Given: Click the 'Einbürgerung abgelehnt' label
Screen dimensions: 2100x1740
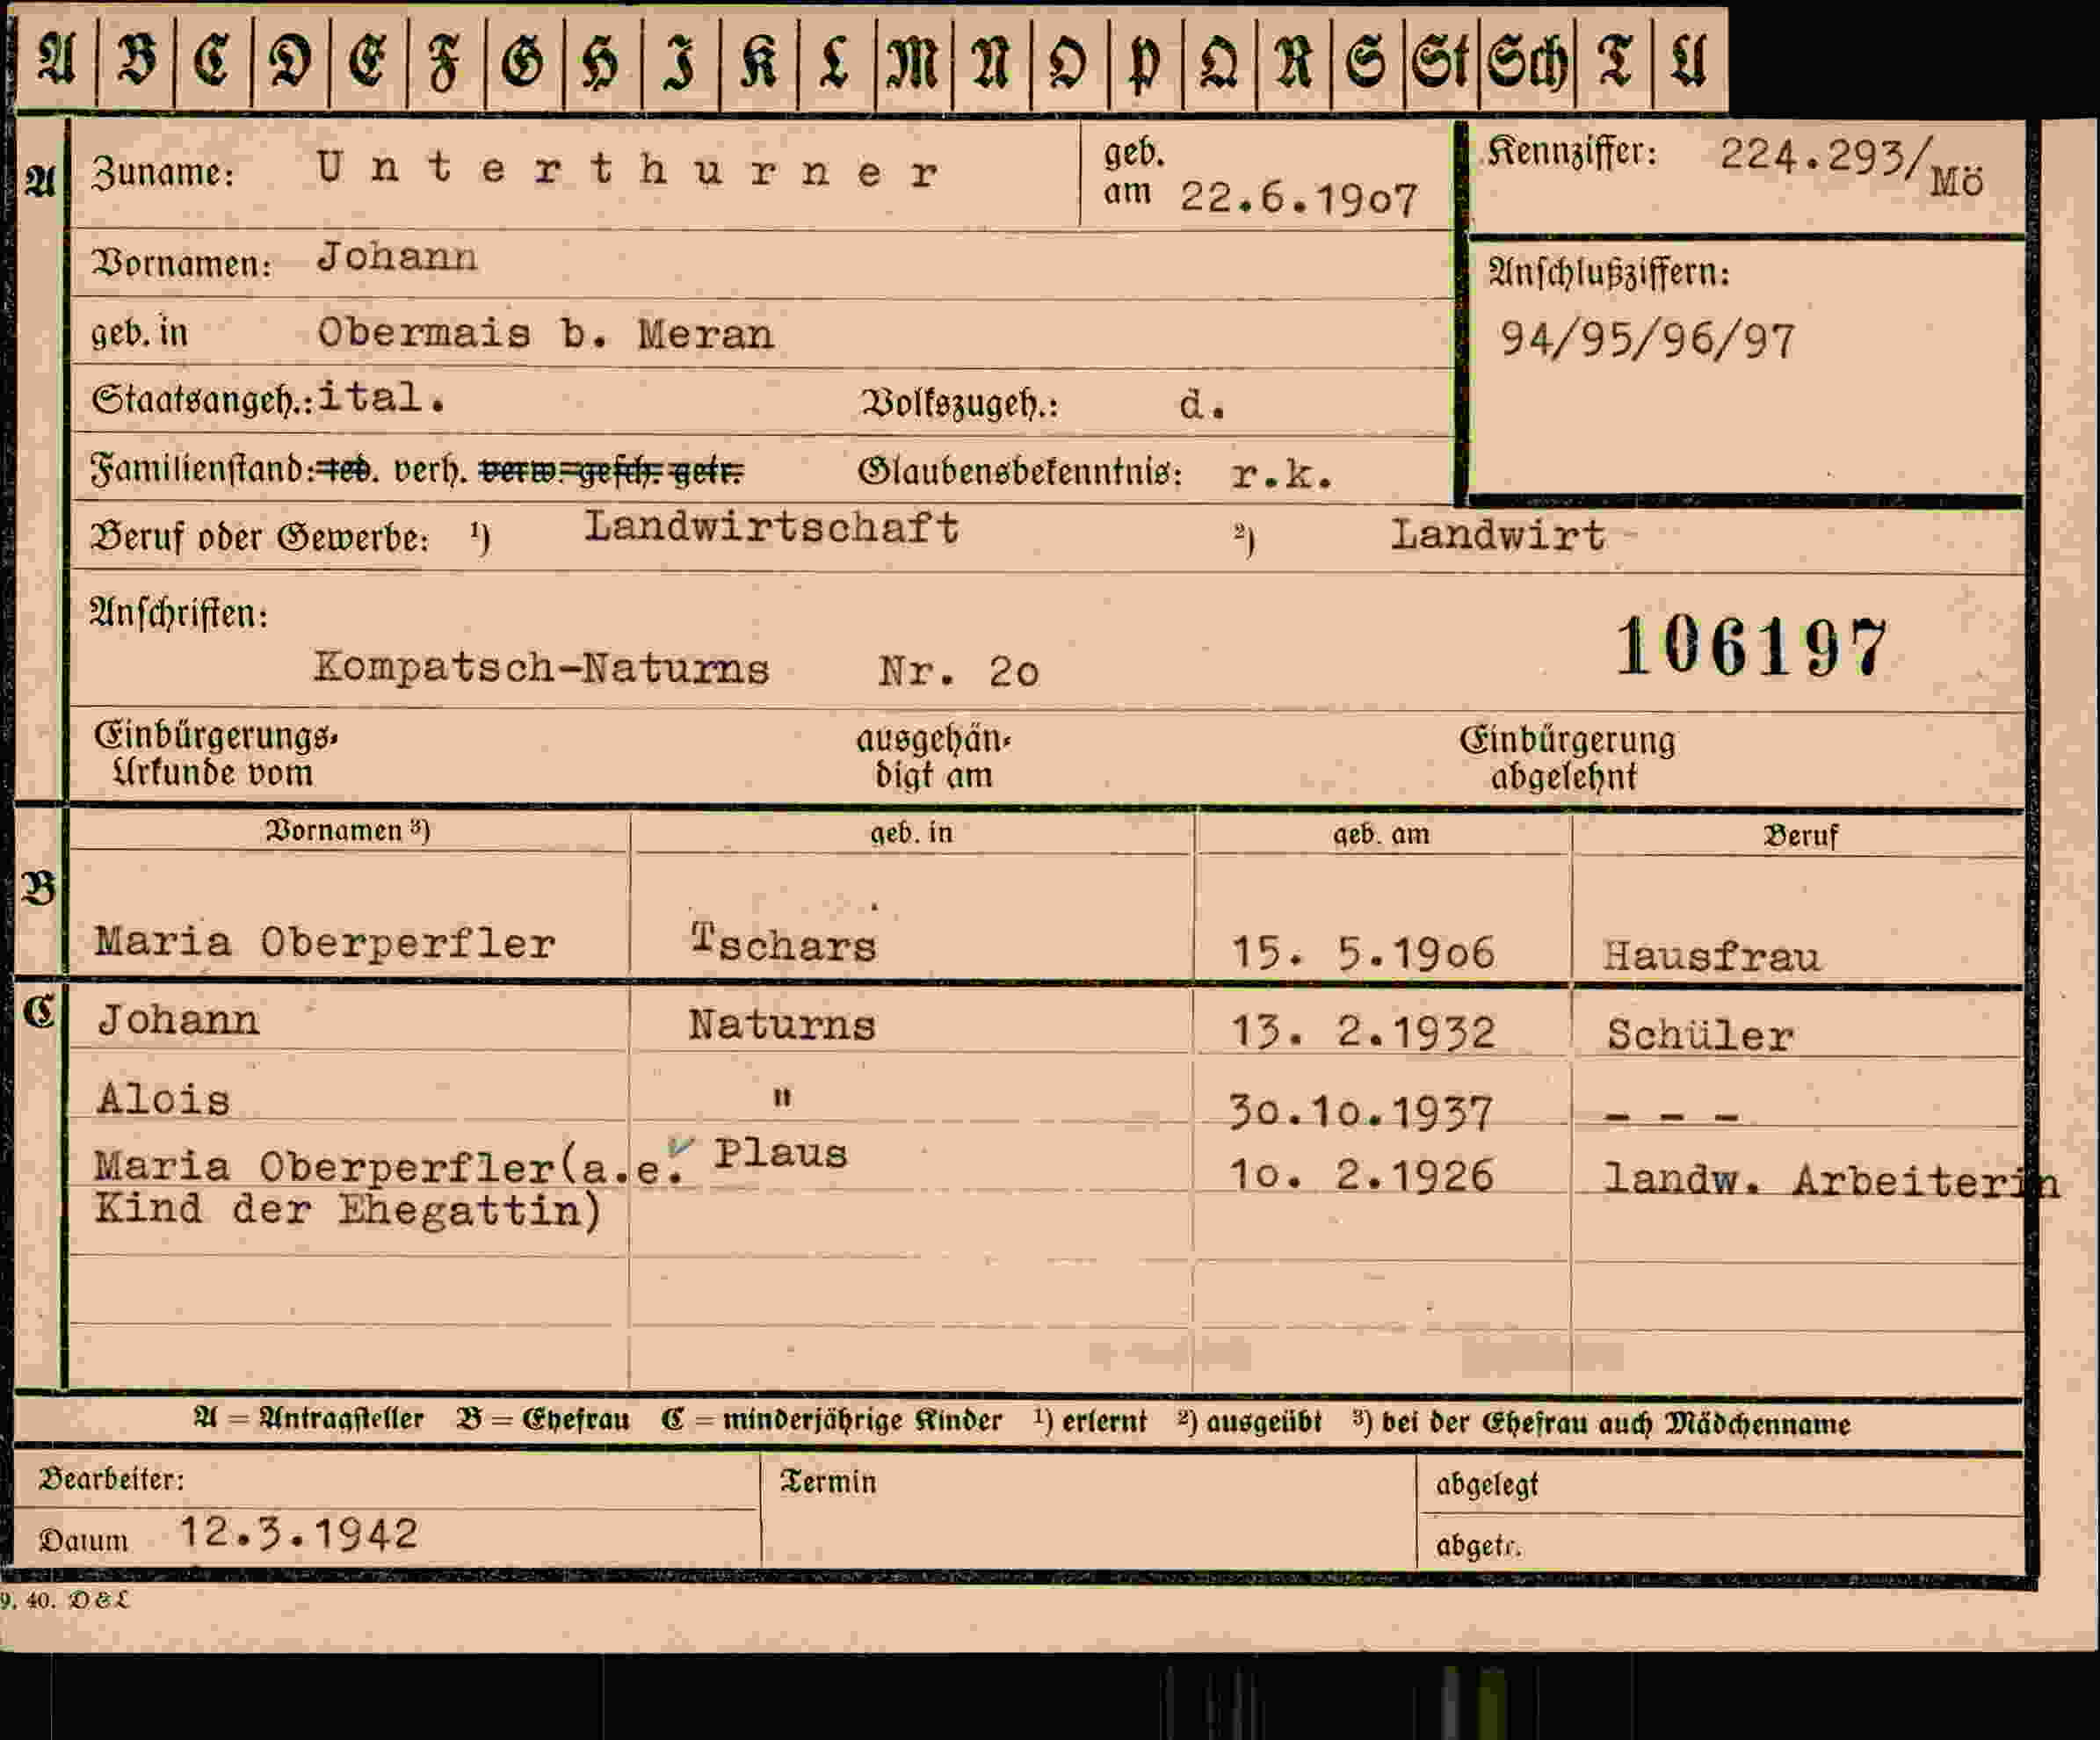Looking at the screenshot, I should [1566, 758].
